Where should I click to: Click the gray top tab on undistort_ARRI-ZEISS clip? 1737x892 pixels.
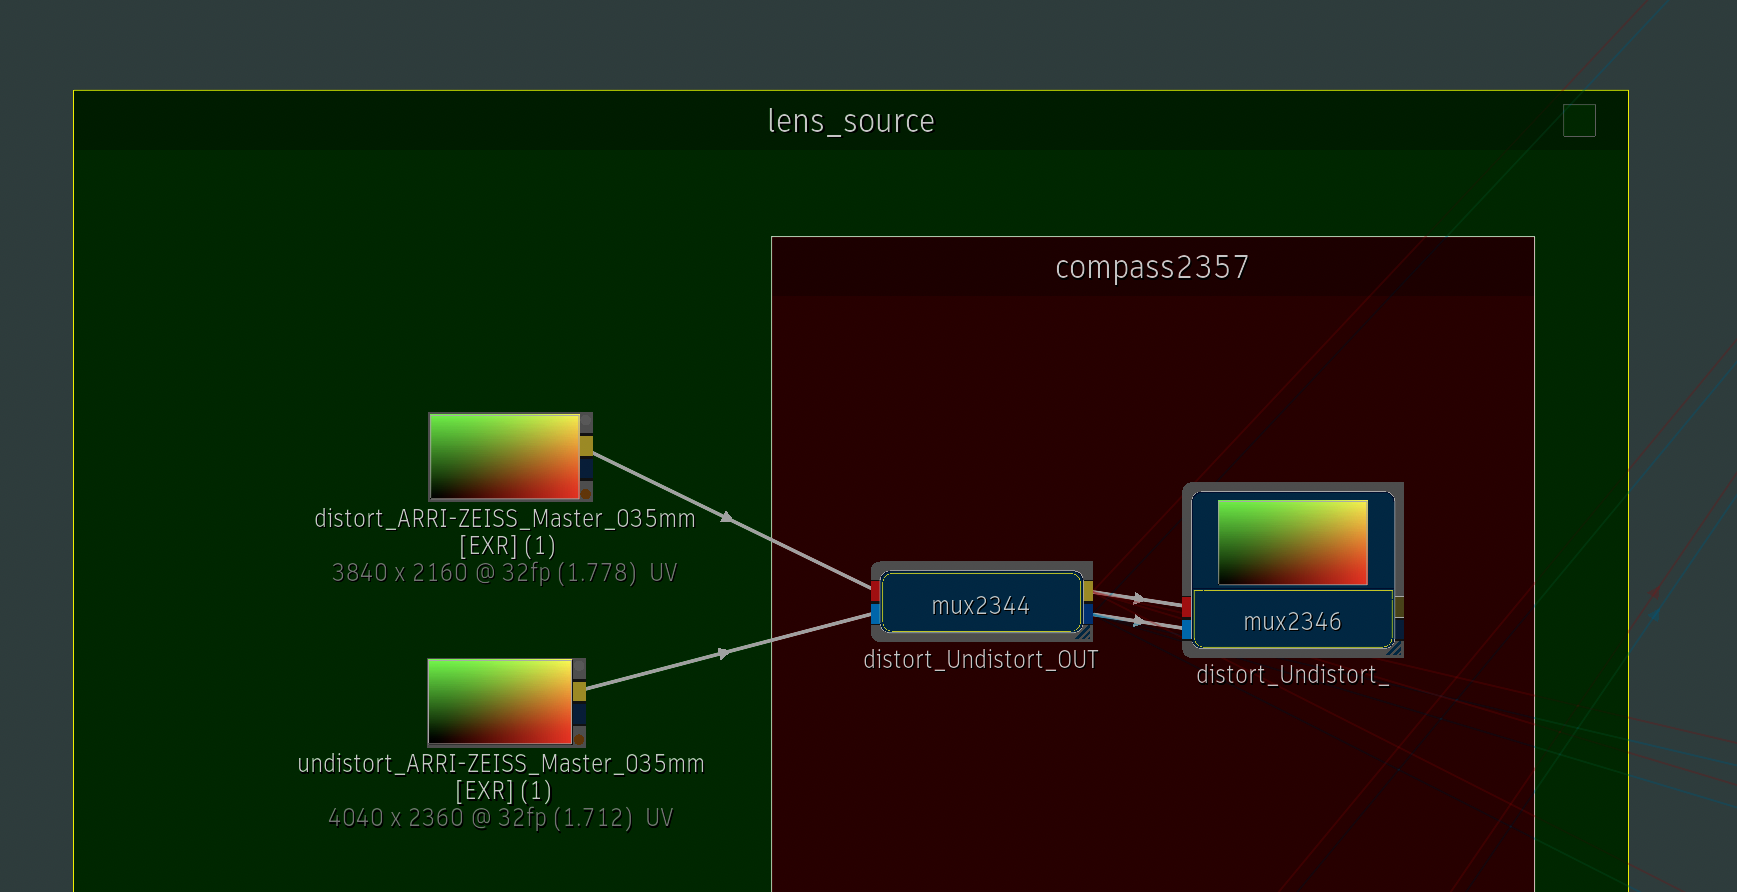579,669
